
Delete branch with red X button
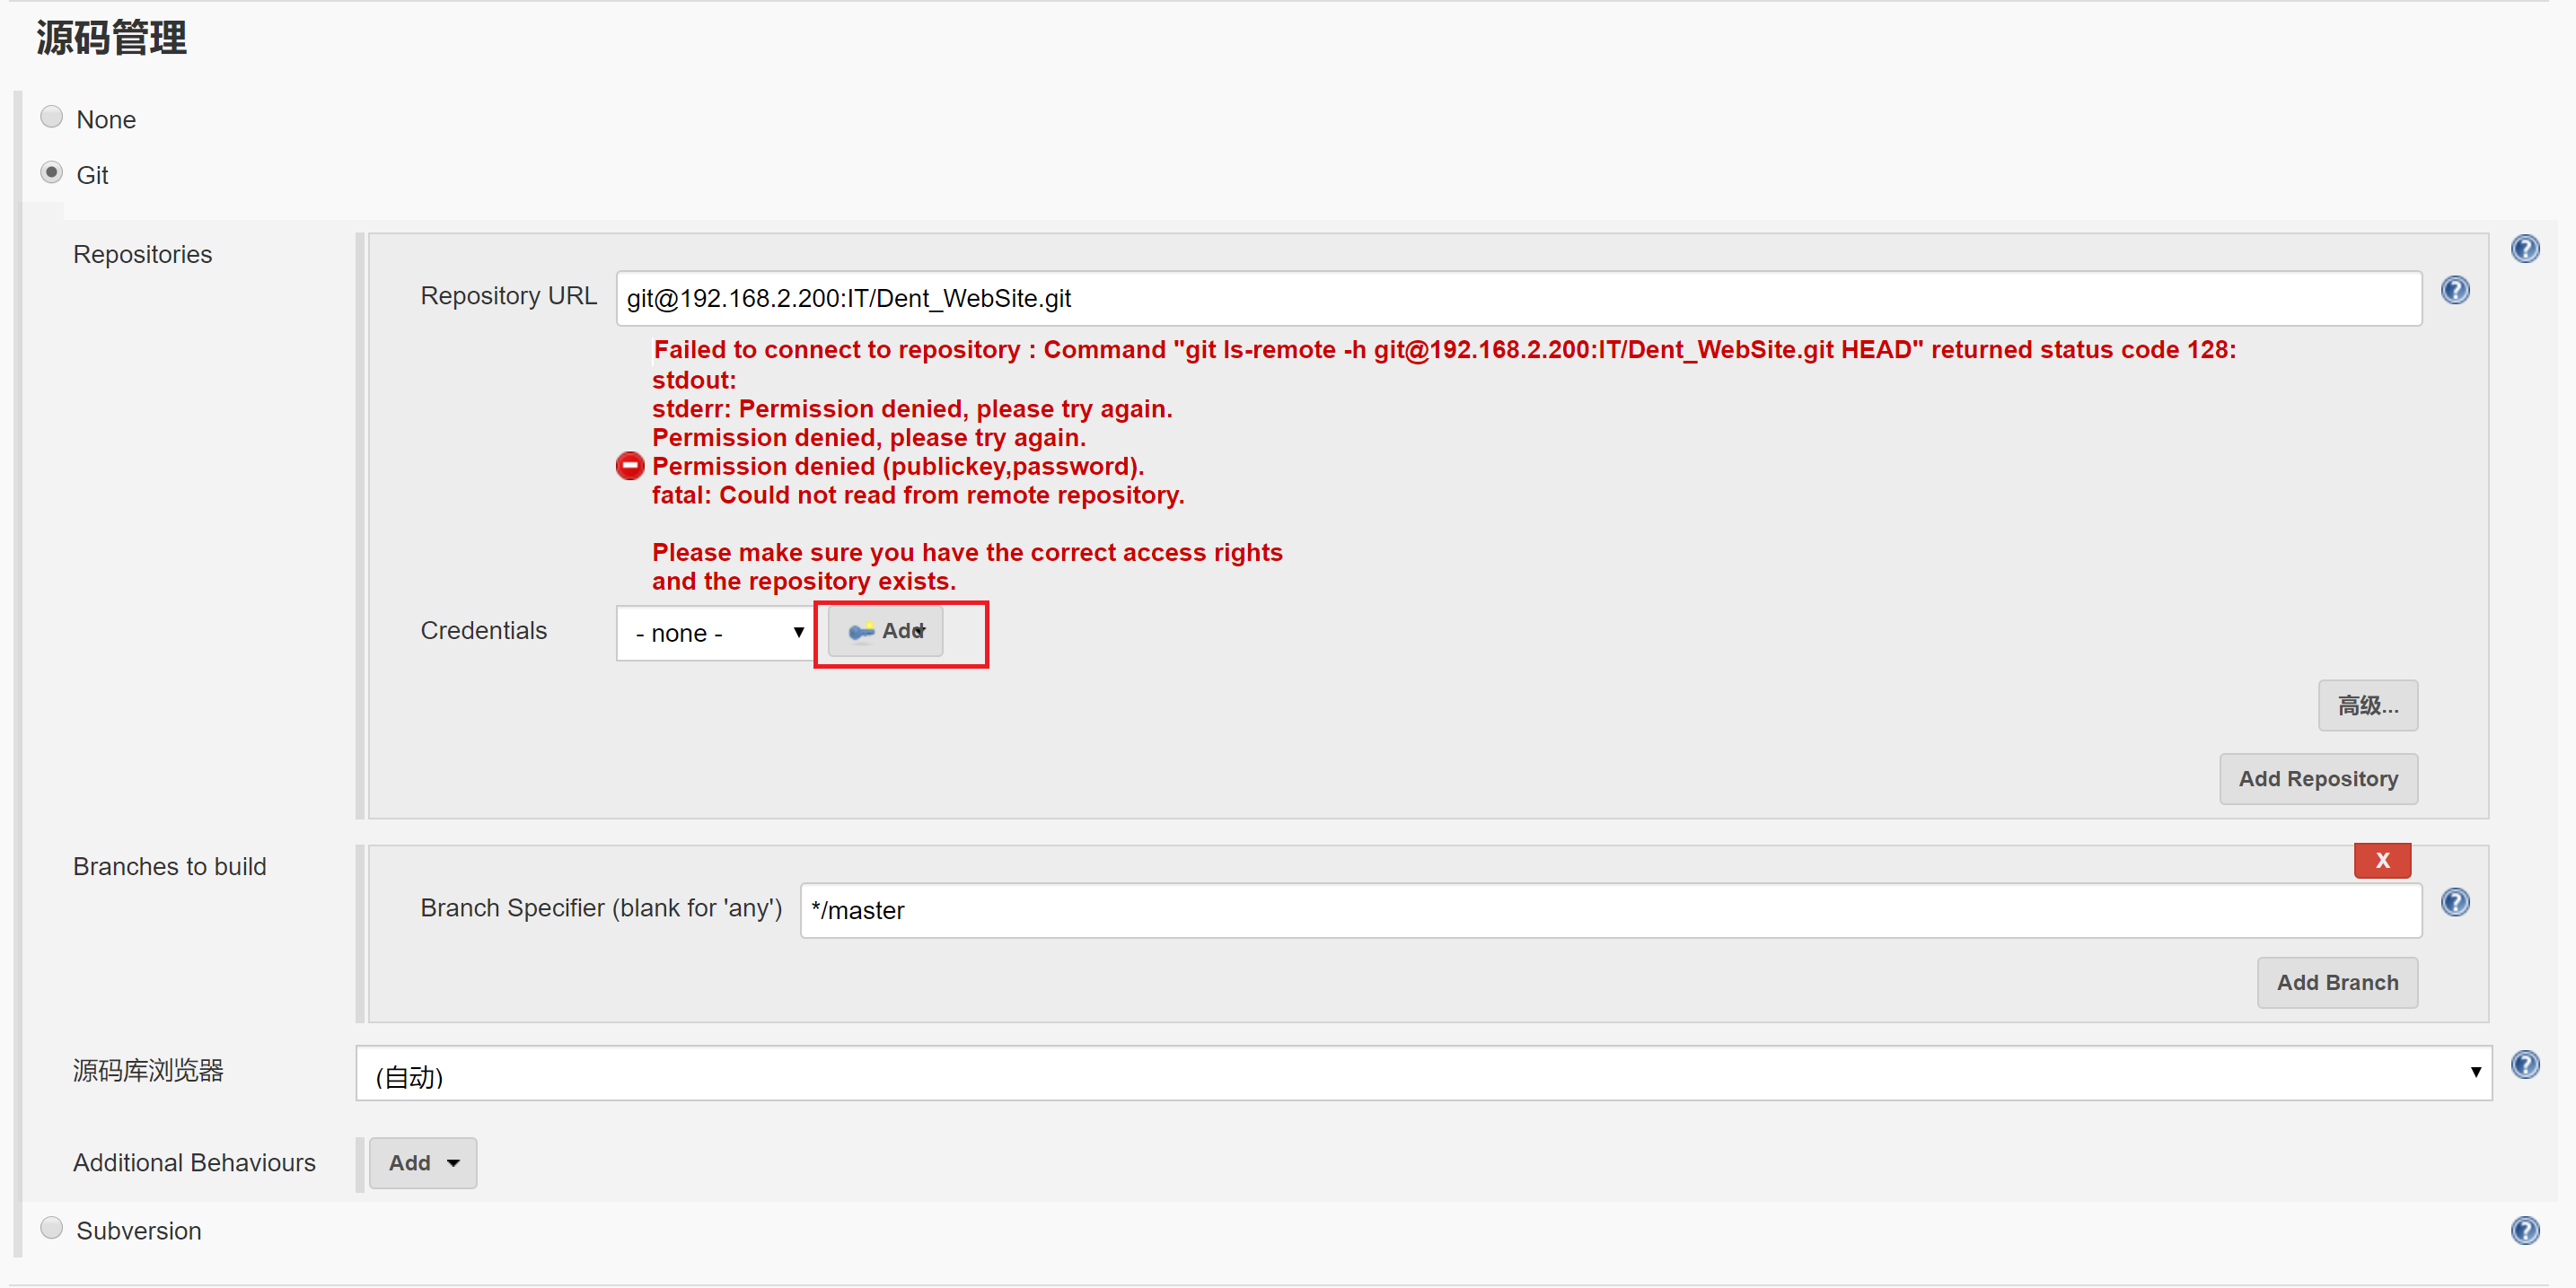2381,860
